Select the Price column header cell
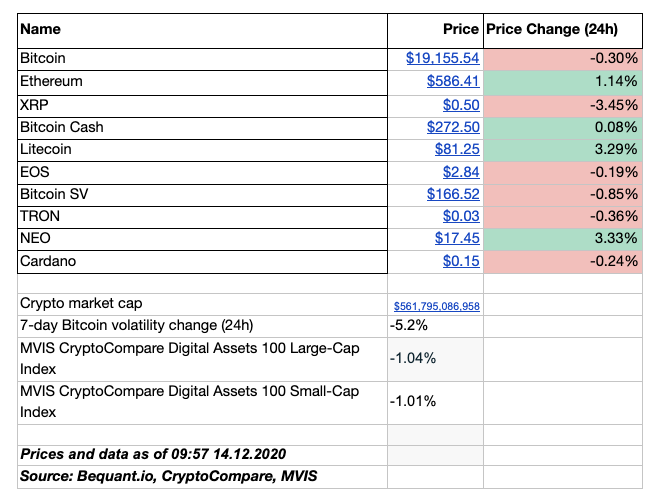 [x=433, y=31]
